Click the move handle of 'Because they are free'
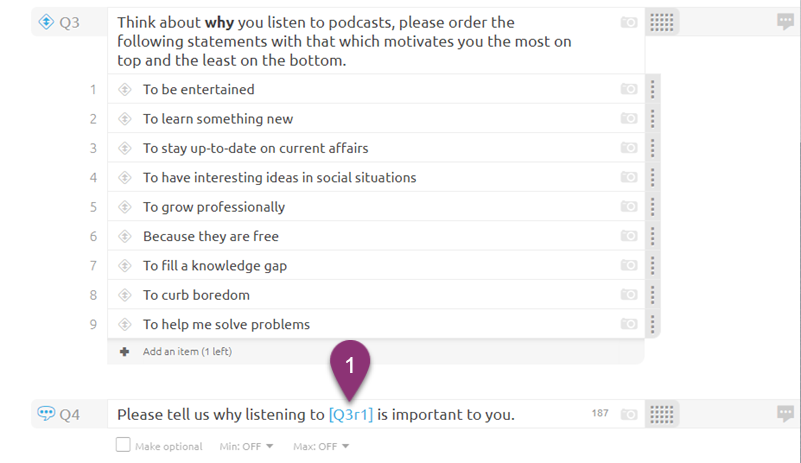This screenshot has height=463, width=801. coord(125,236)
